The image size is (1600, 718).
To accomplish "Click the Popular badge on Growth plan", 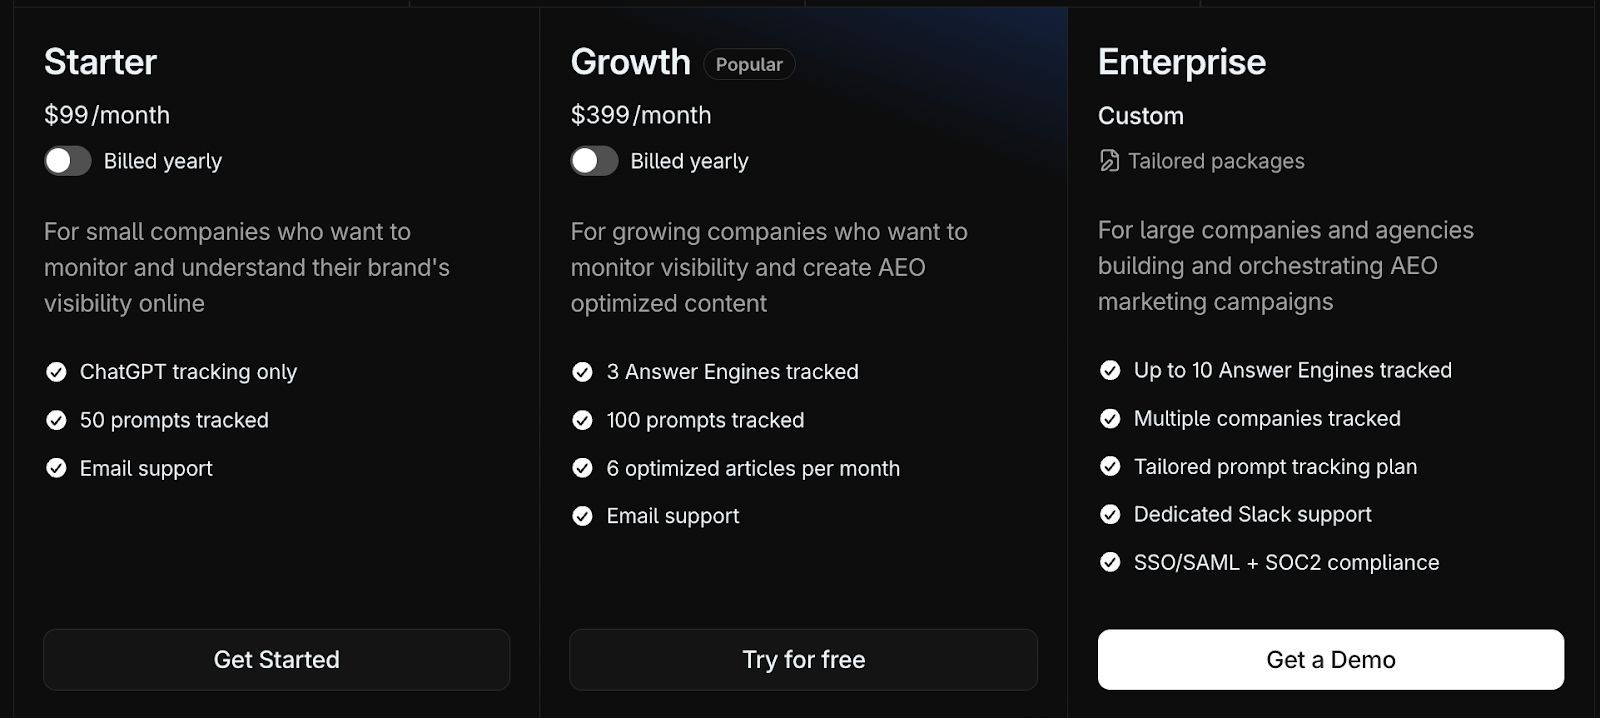I will click(x=749, y=64).
